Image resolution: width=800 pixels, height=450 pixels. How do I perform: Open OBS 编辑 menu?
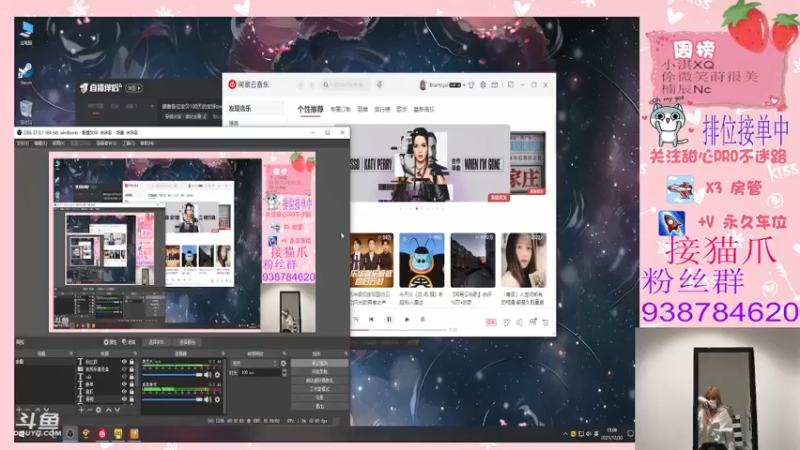[x=40, y=143]
